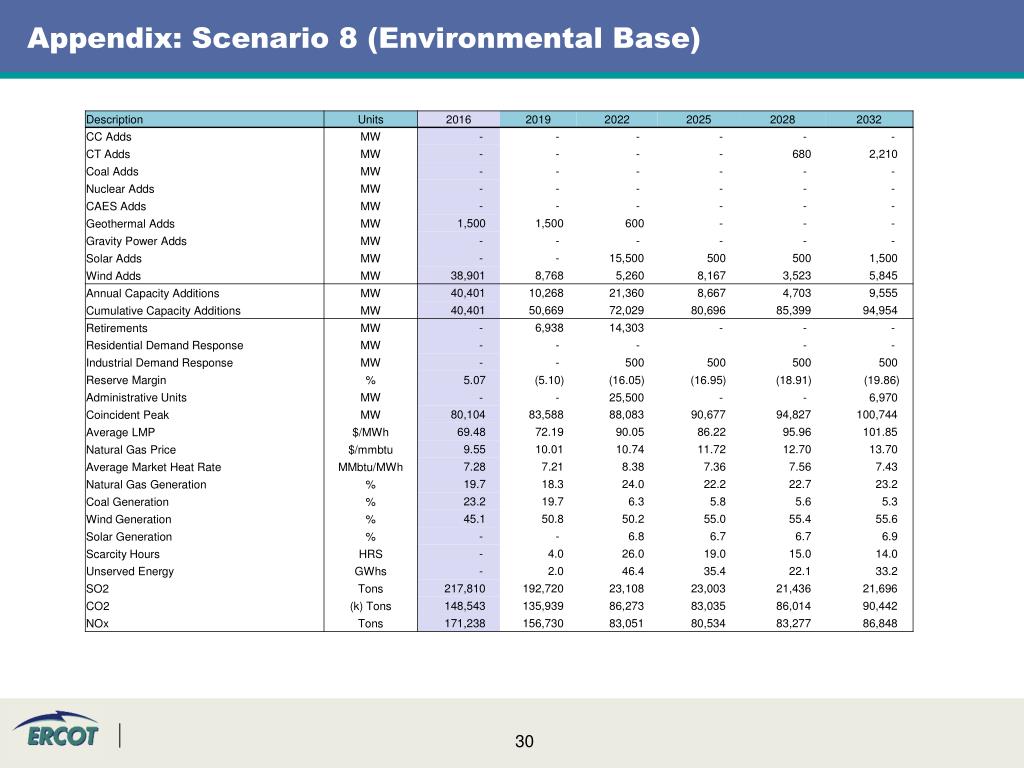Click Wind Generation 2025 value 55.0
This screenshot has height=768, width=1024.
coord(714,519)
